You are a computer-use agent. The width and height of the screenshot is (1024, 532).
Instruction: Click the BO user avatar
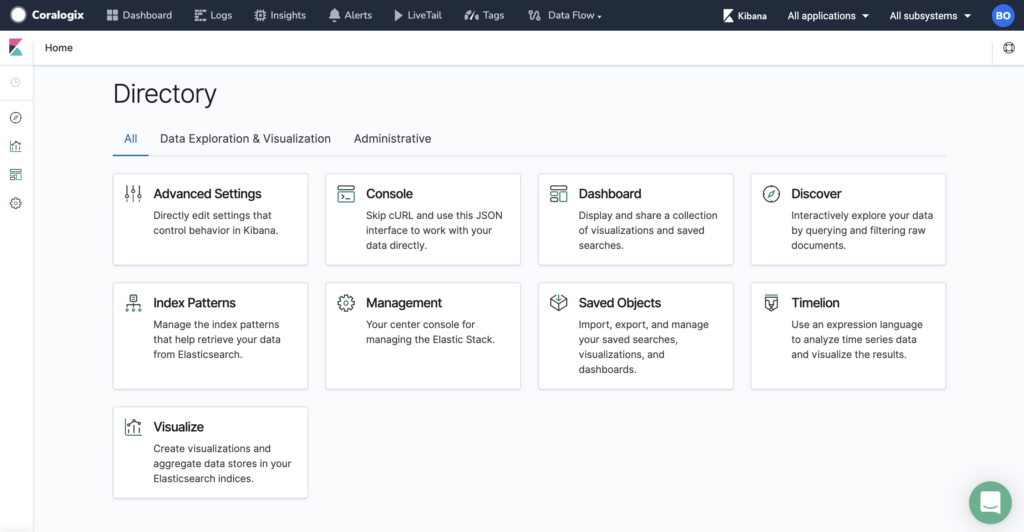click(1003, 16)
